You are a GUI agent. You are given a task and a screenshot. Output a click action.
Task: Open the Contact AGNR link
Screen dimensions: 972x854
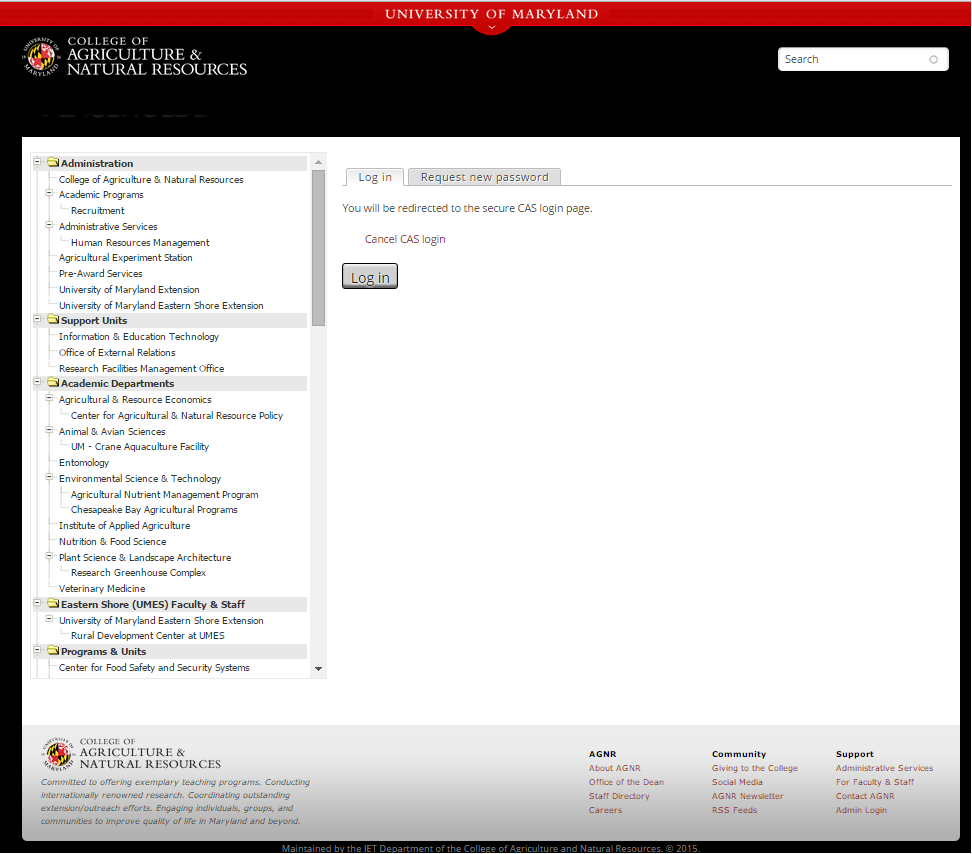865,796
